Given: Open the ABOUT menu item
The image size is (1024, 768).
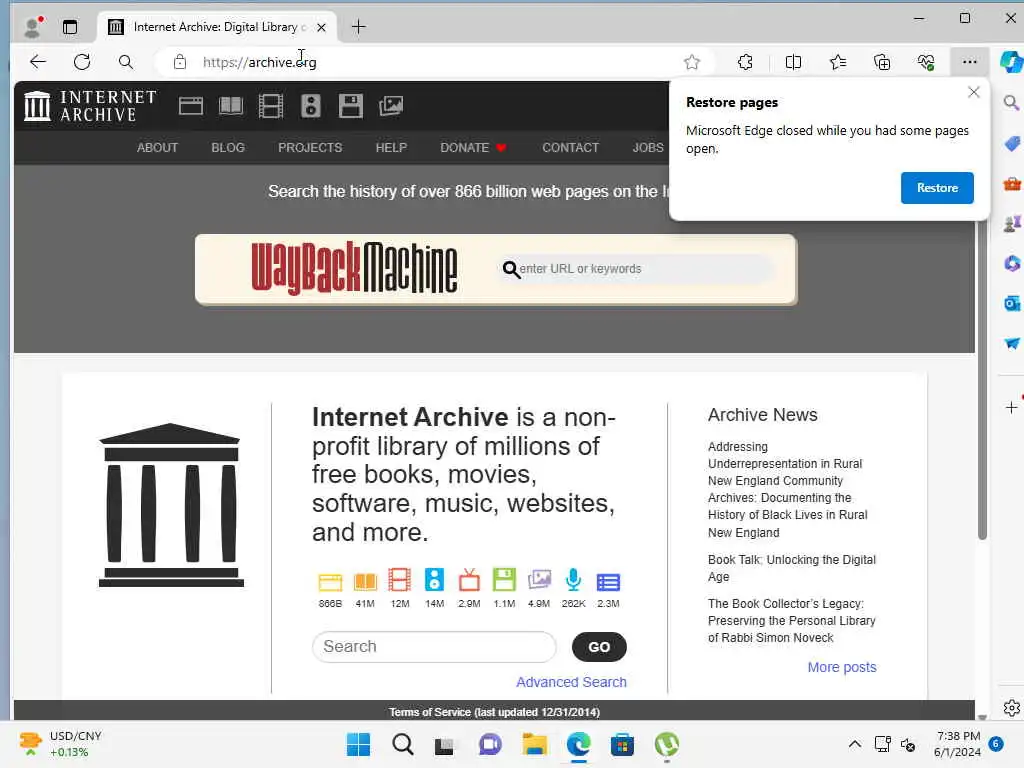Looking at the screenshot, I should [157, 148].
